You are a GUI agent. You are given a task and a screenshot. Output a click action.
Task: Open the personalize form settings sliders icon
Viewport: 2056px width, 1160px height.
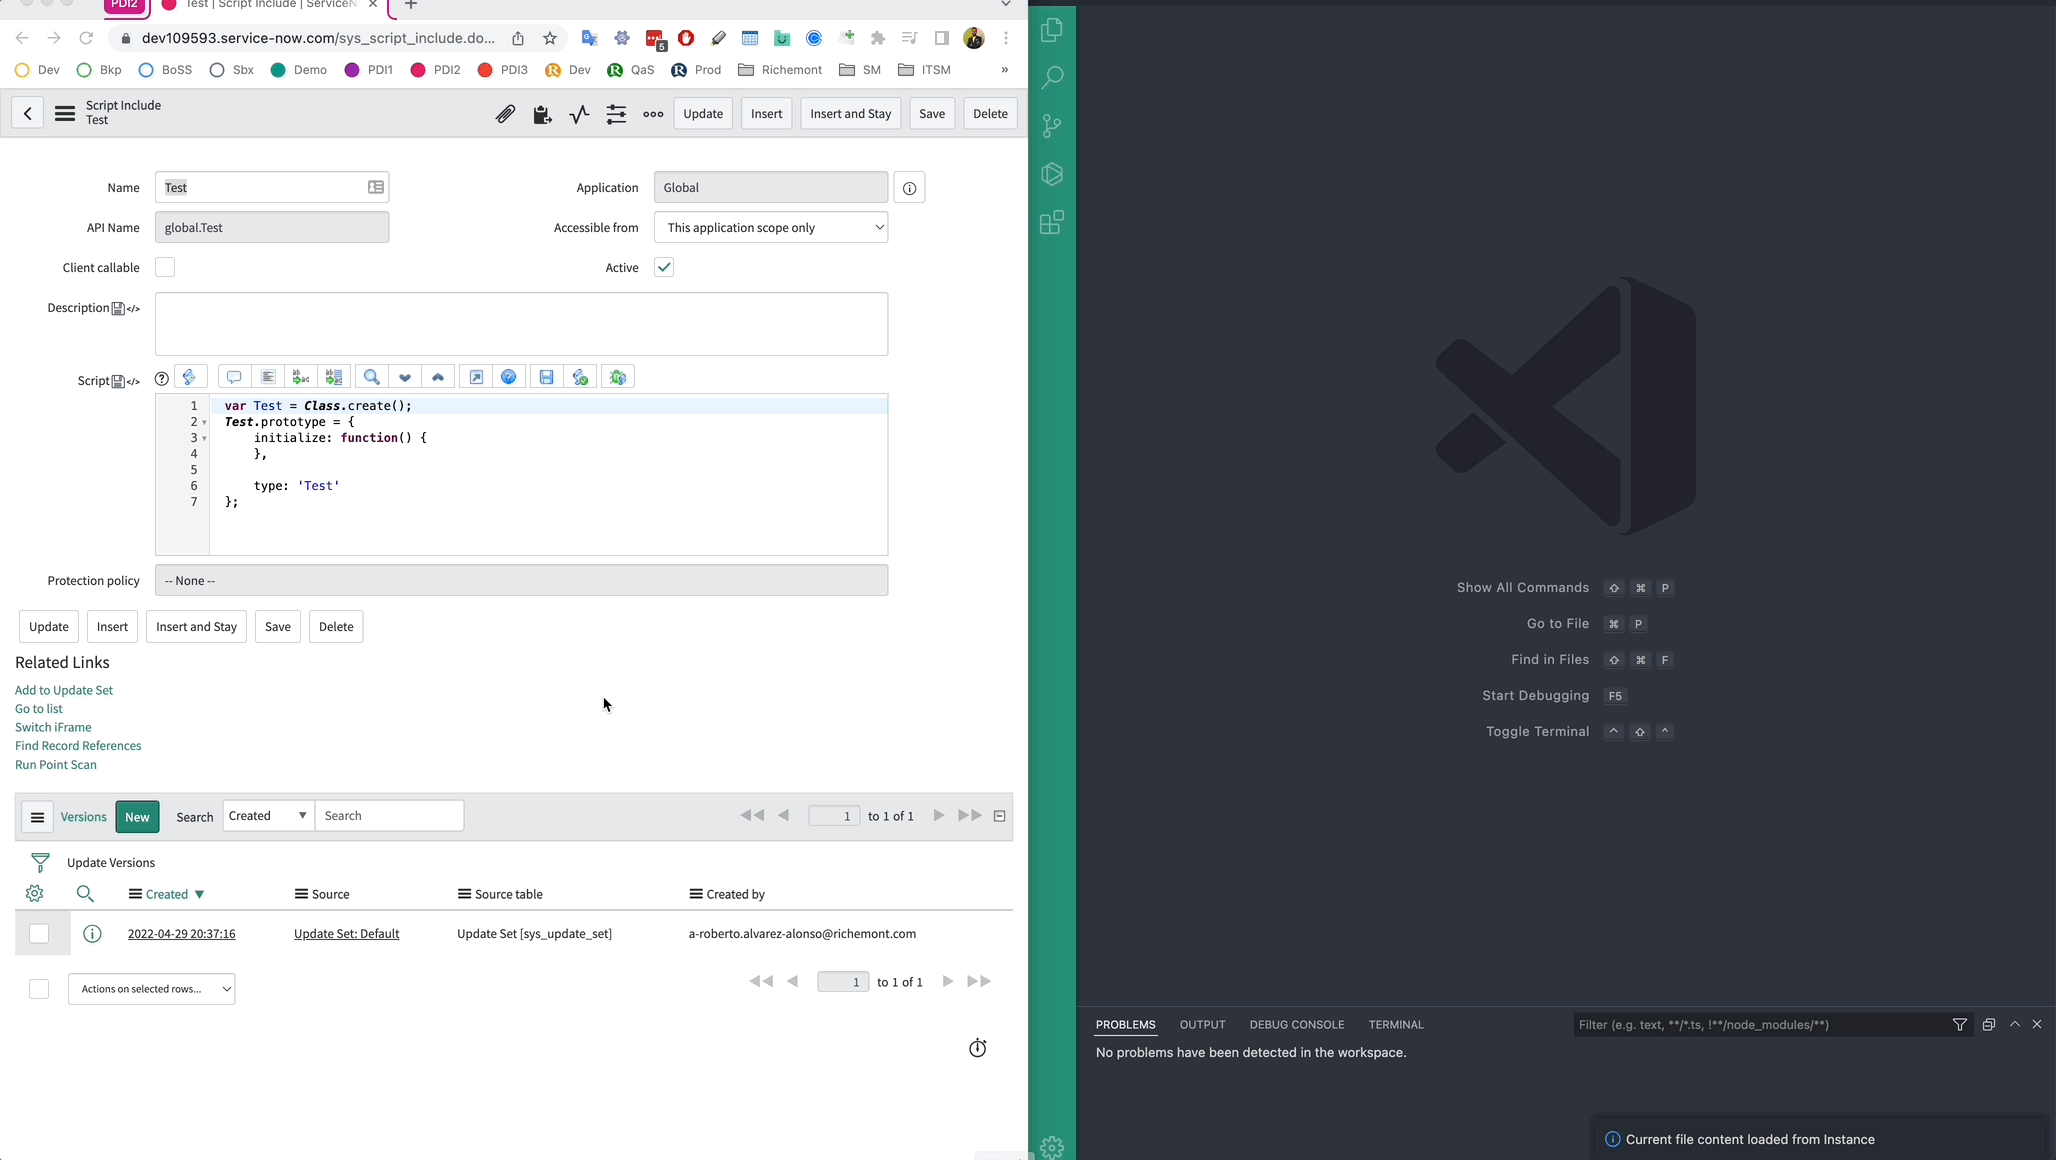click(616, 114)
